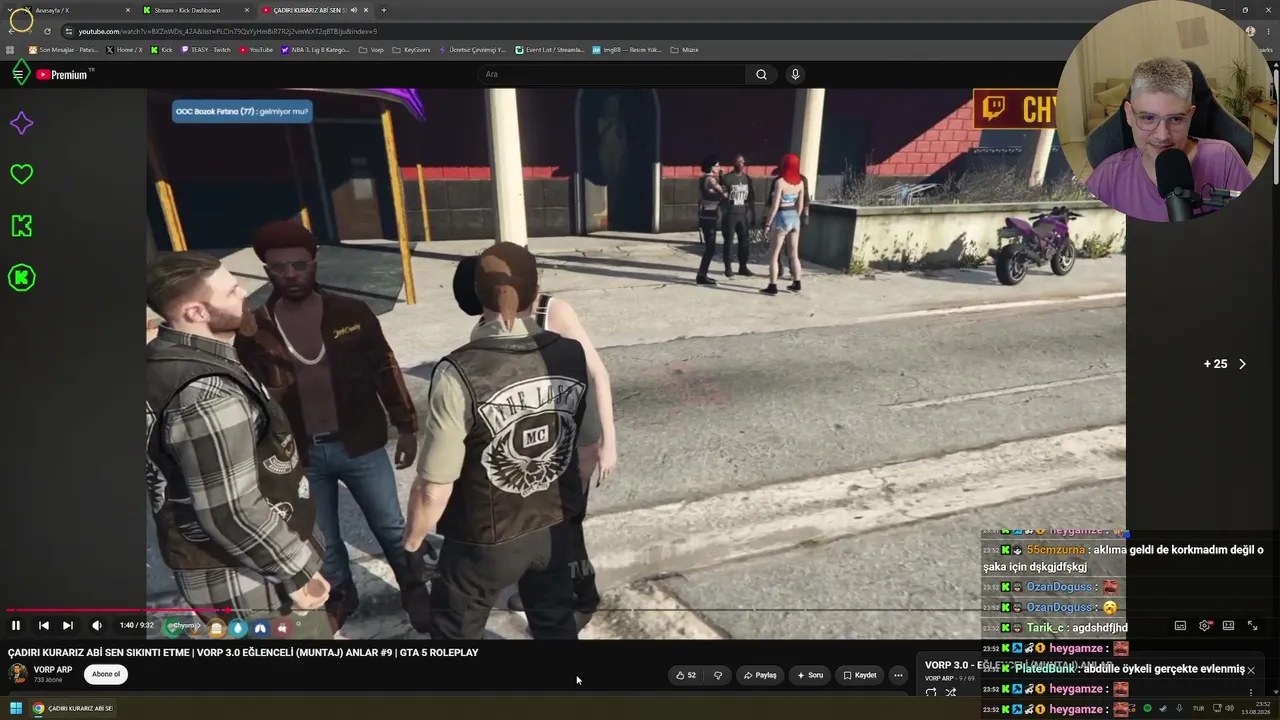Close the Kick Dashboard tab

pyautogui.click(x=247, y=10)
